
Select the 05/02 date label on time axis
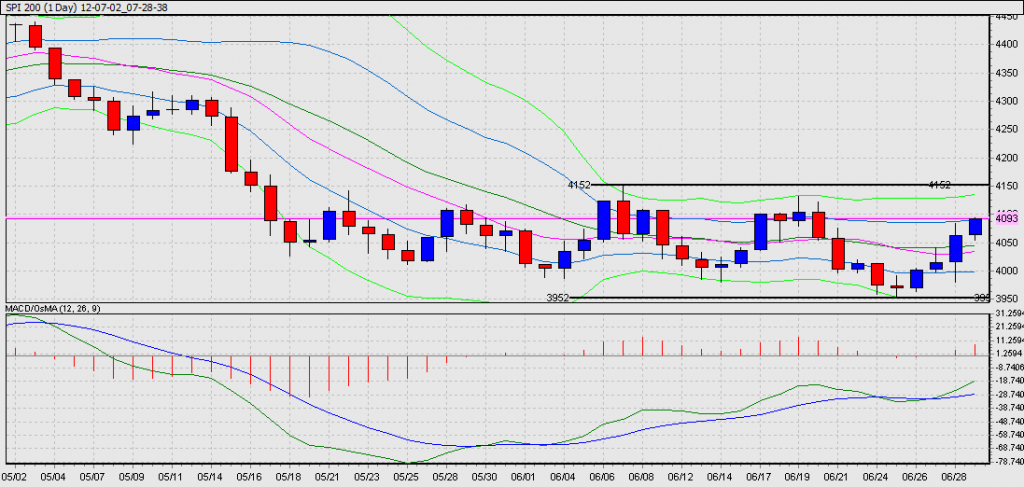click(14, 478)
